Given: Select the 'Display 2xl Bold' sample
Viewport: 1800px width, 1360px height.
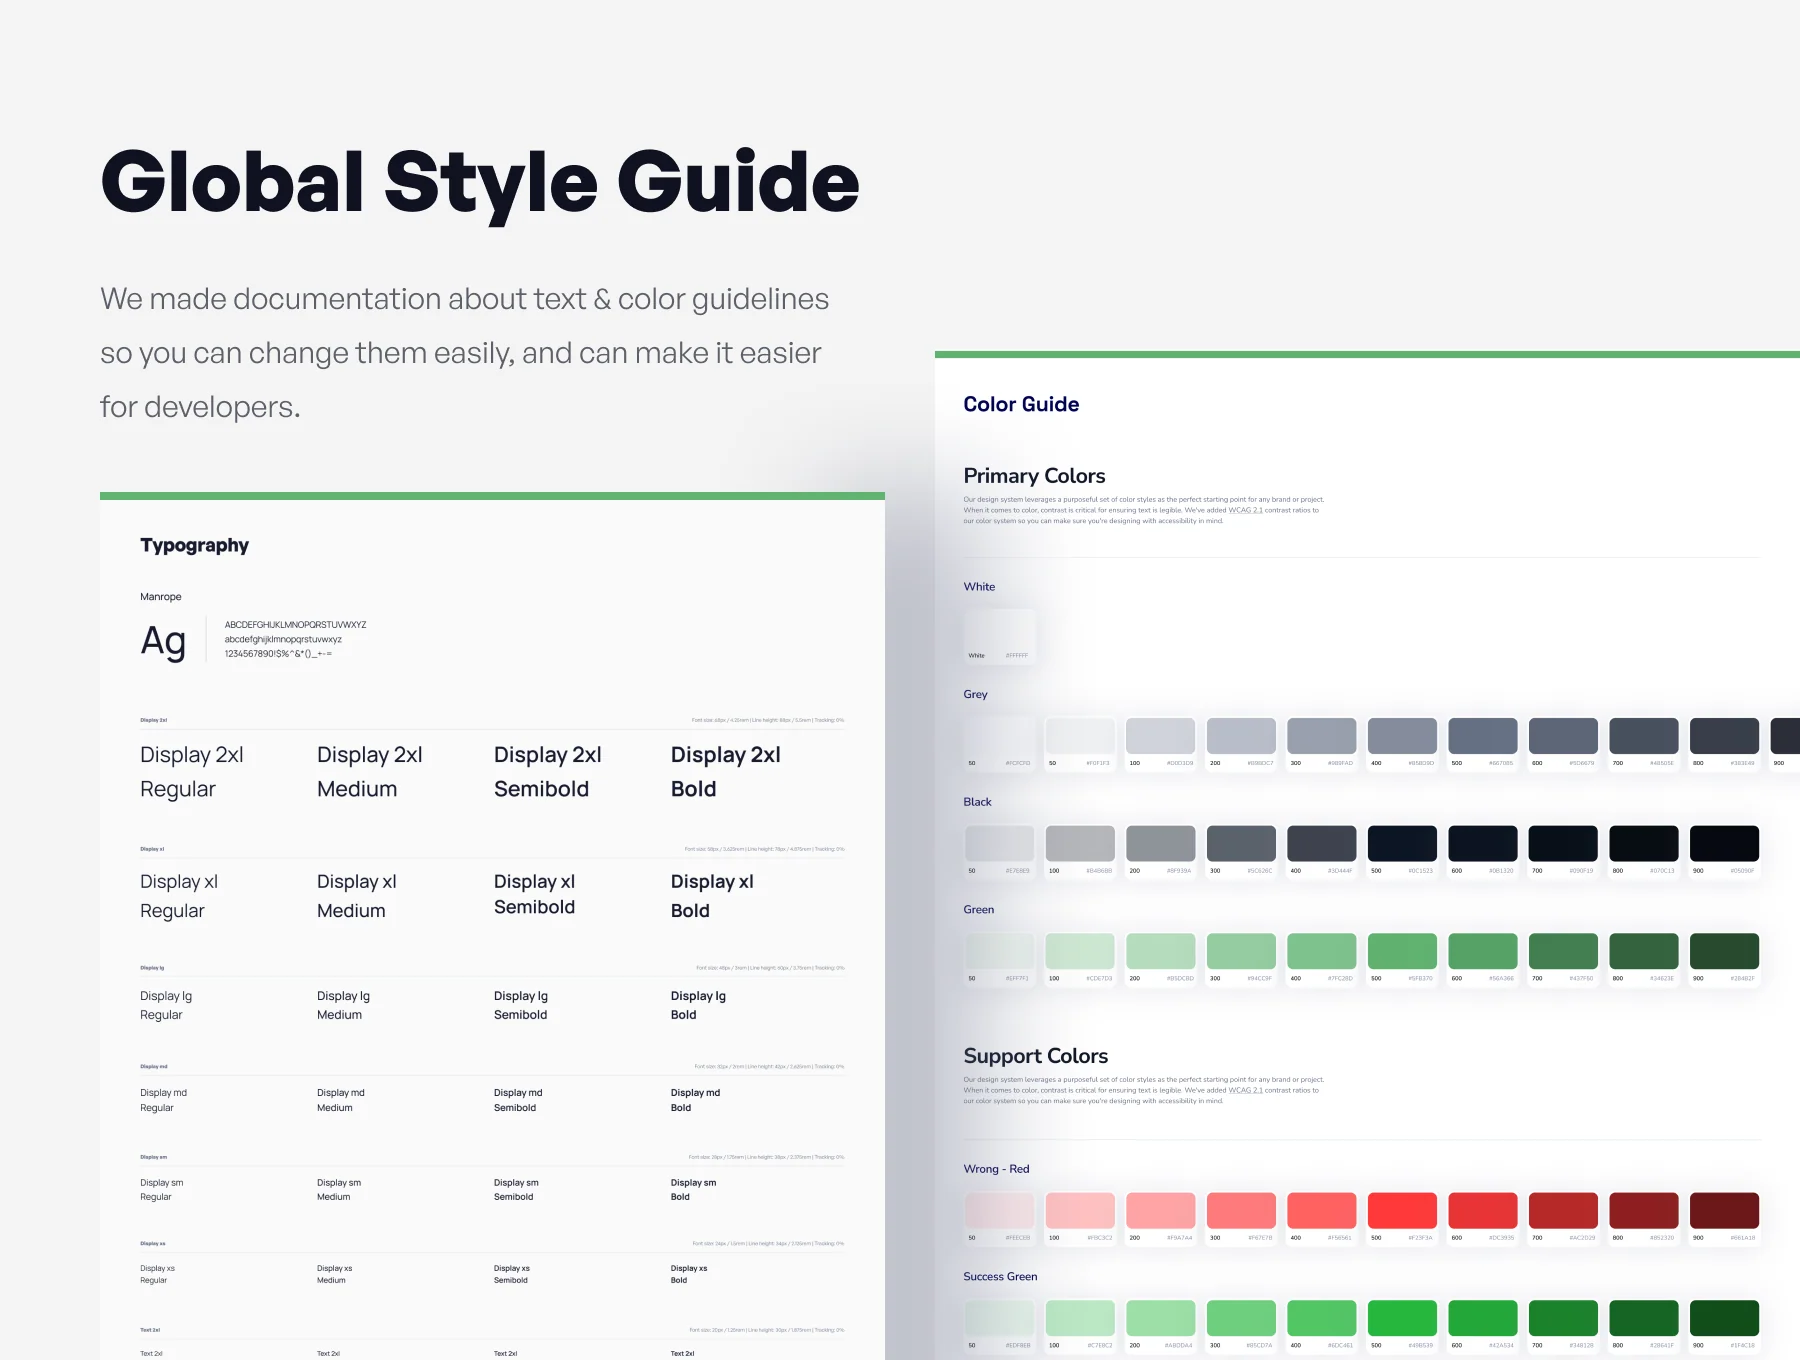Looking at the screenshot, I should tap(726, 772).
